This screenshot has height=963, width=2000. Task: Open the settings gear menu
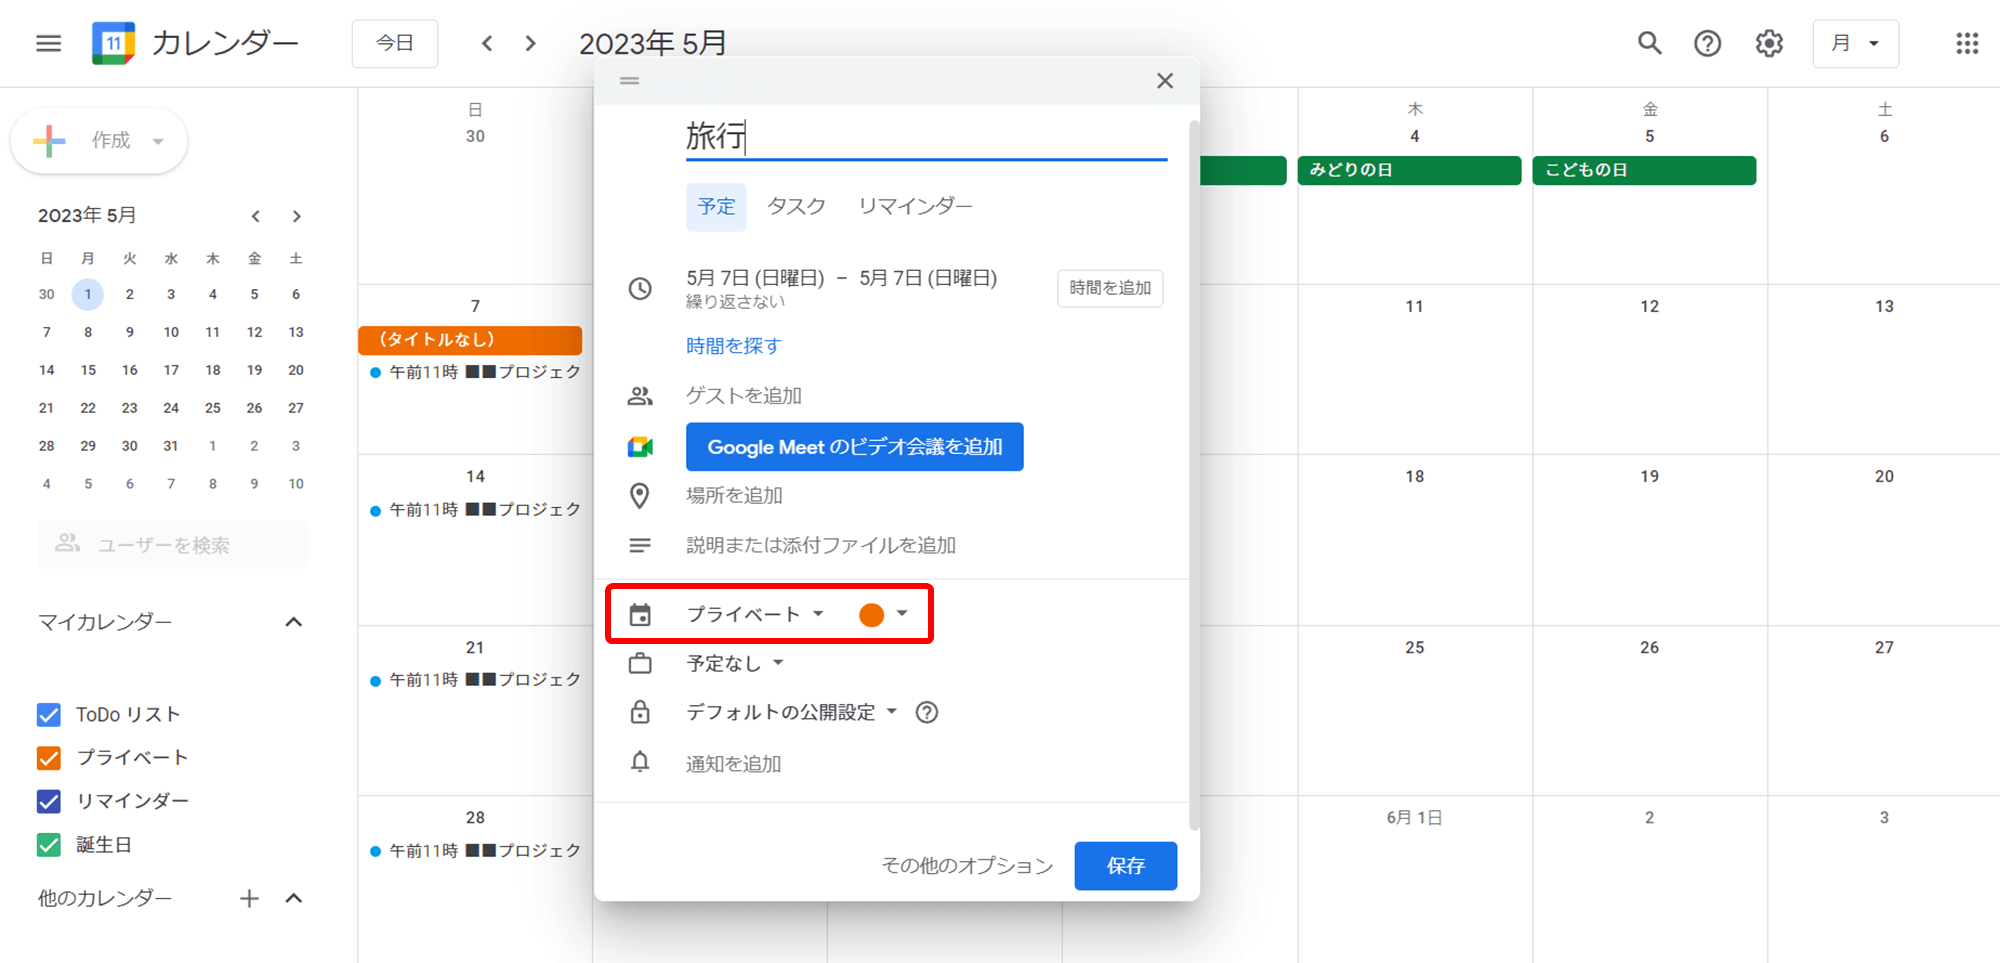(1768, 43)
